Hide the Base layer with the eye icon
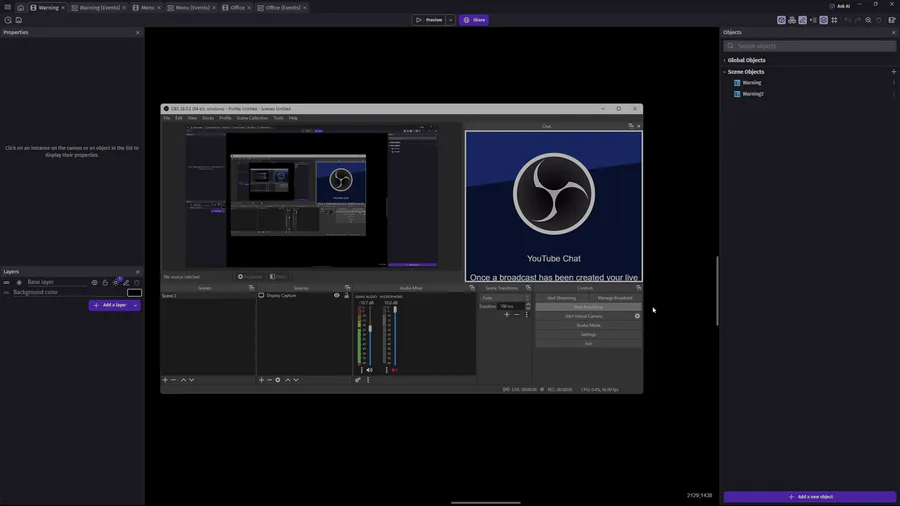 pos(95,282)
